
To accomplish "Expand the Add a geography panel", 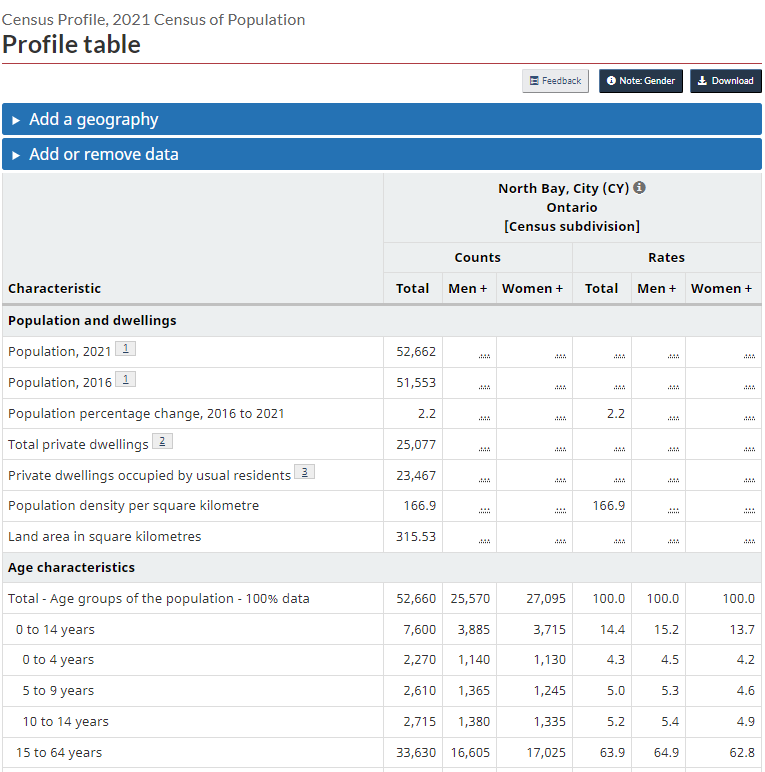I will point(94,119).
